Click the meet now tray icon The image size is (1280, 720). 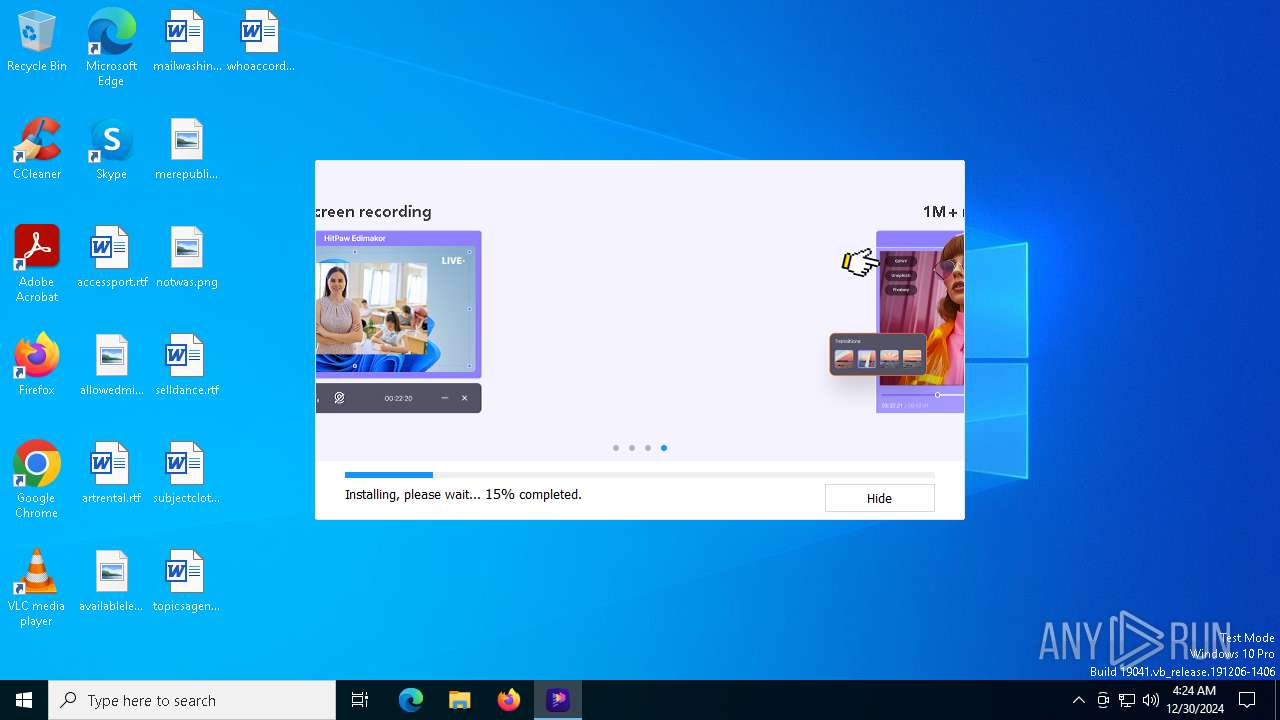1103,700
